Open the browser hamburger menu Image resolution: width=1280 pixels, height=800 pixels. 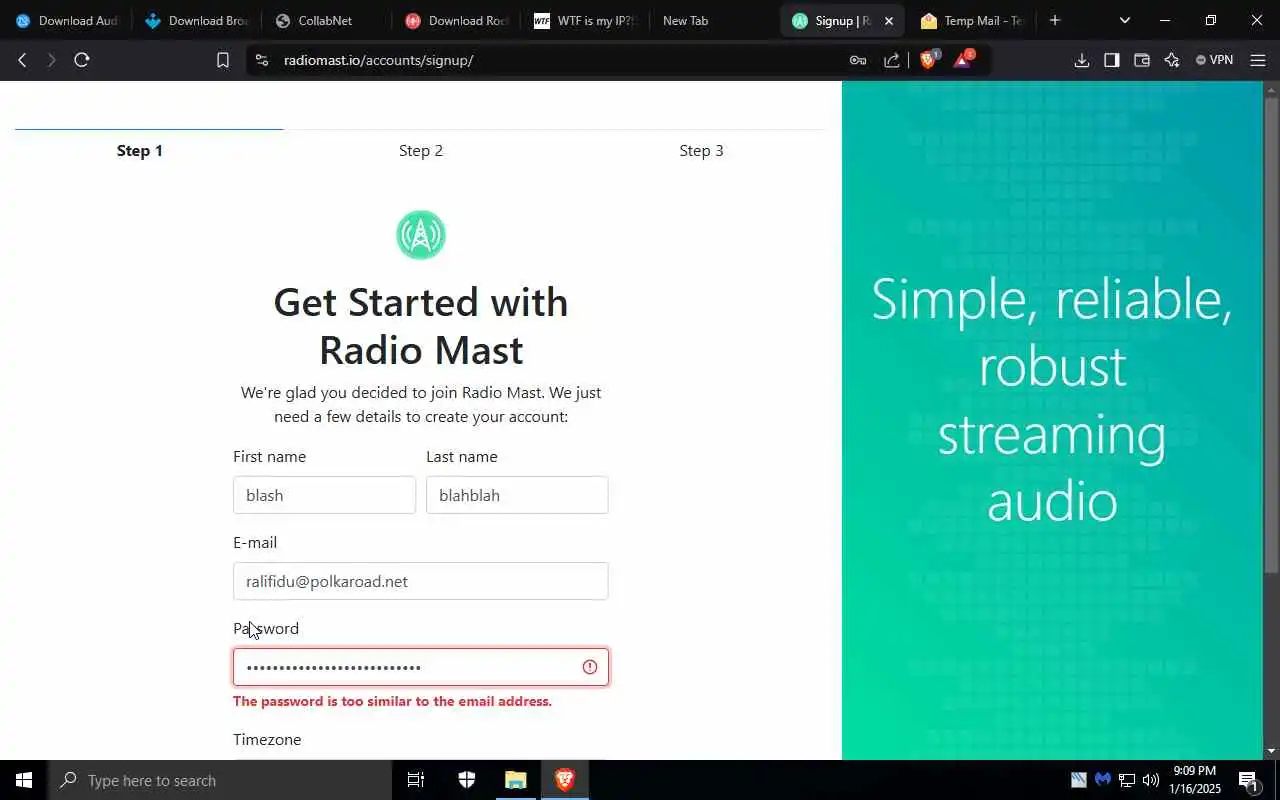point(1258,60)
